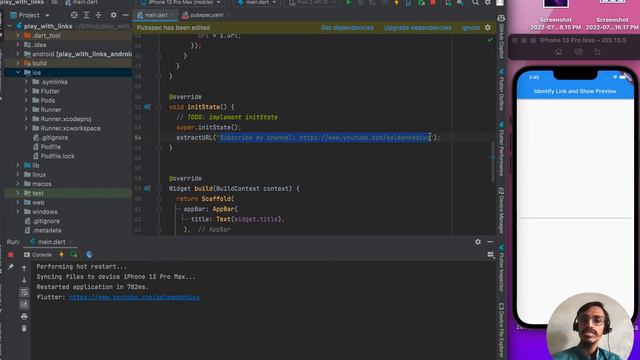Collapse play_with_links project root
This screenshot has height=360, width=640.
pos(10,26)
